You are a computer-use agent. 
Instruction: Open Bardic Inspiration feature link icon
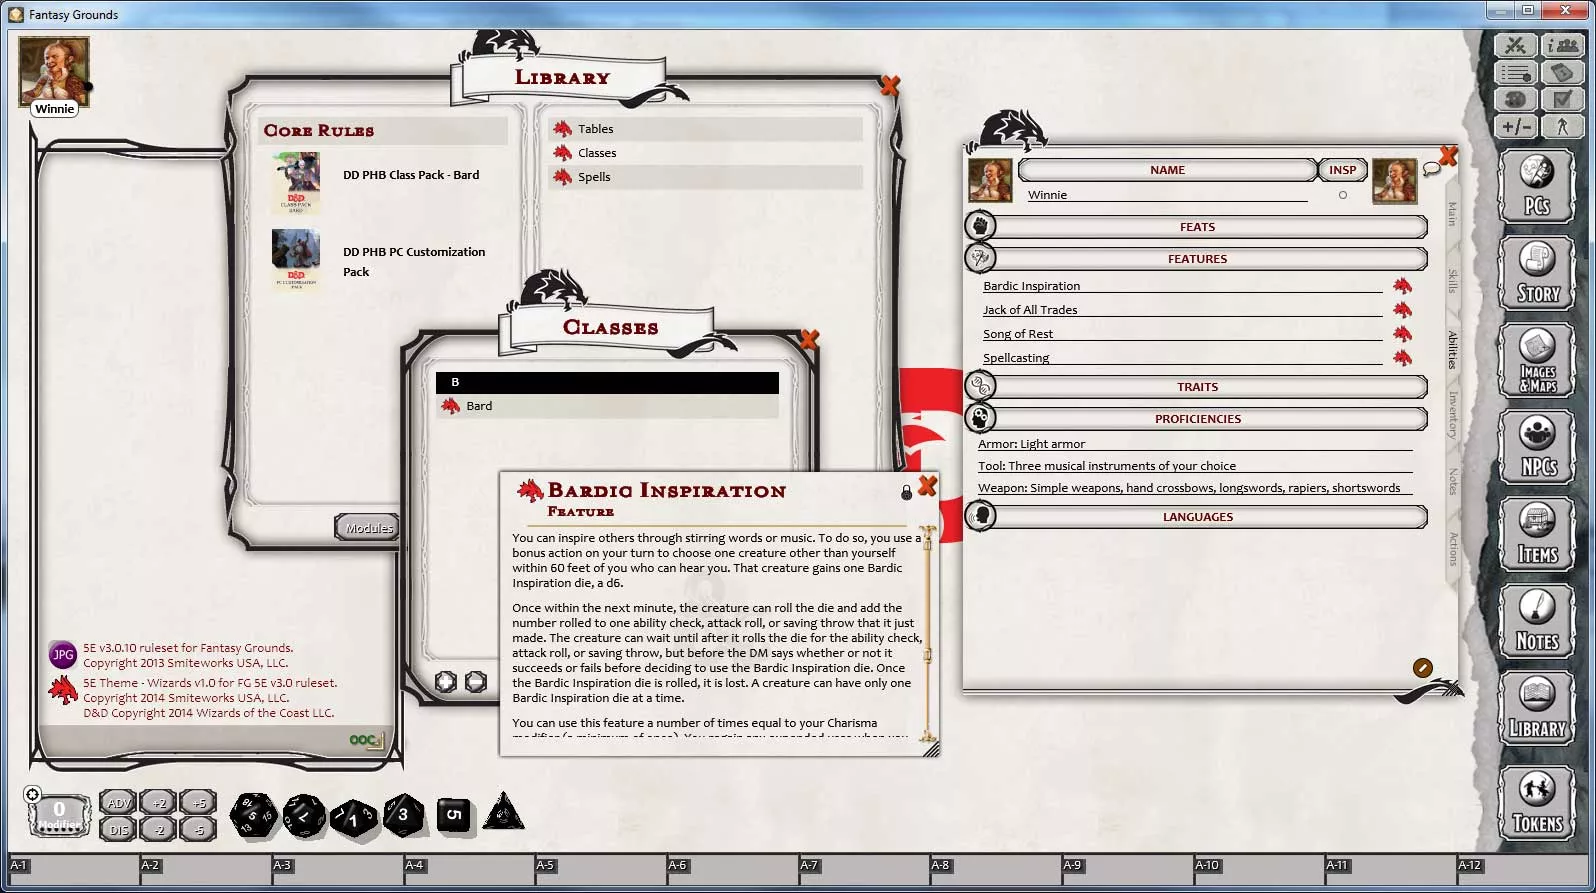(x=1402, y=286)
